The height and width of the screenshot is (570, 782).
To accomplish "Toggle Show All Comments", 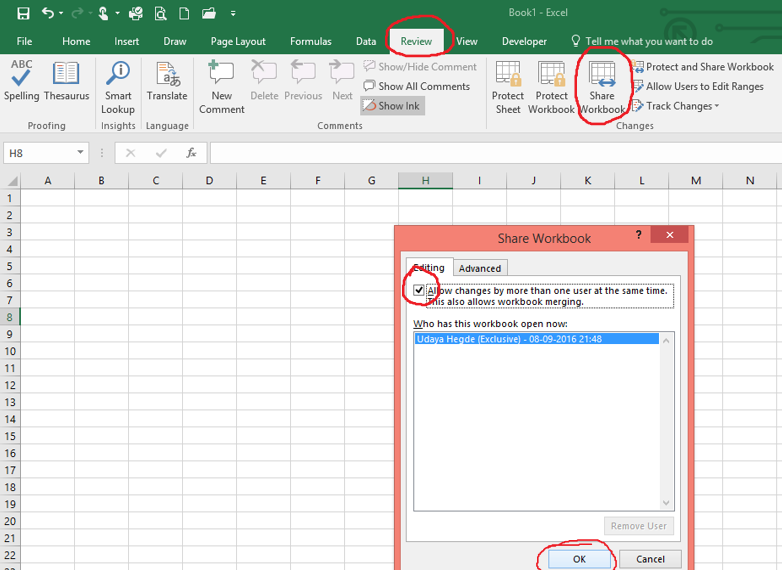I will click(416, 86).
